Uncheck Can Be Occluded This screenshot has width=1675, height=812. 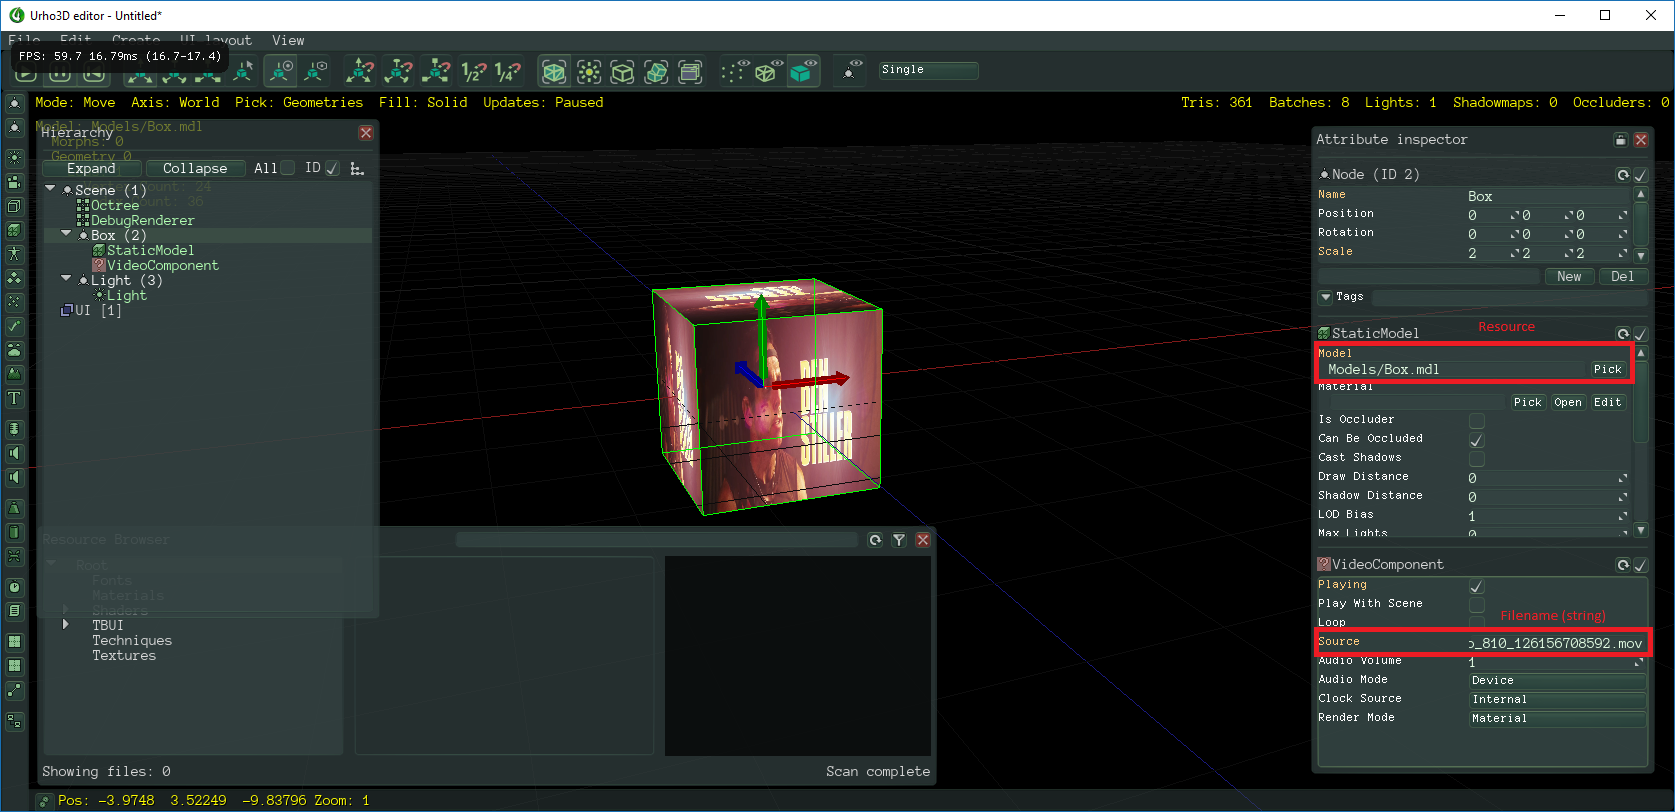(1476, 439)
